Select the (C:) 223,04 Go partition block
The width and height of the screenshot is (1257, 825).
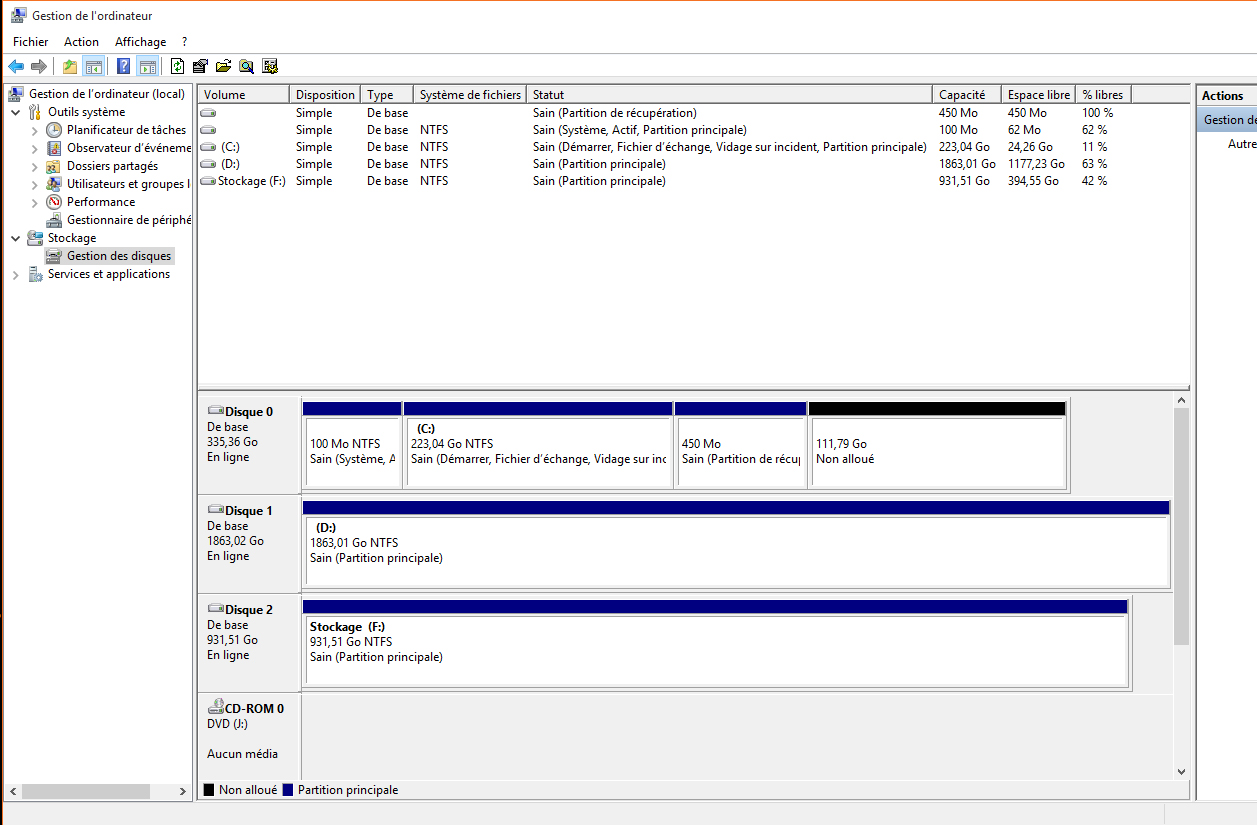click(x=538, y=444)
